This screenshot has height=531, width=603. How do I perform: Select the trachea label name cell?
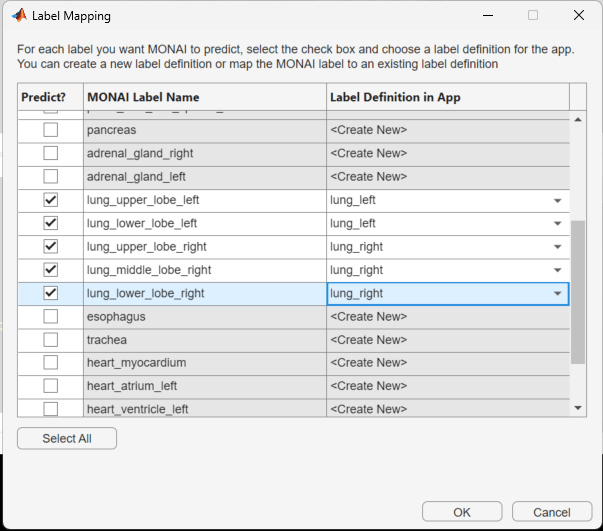pos(205,340)
